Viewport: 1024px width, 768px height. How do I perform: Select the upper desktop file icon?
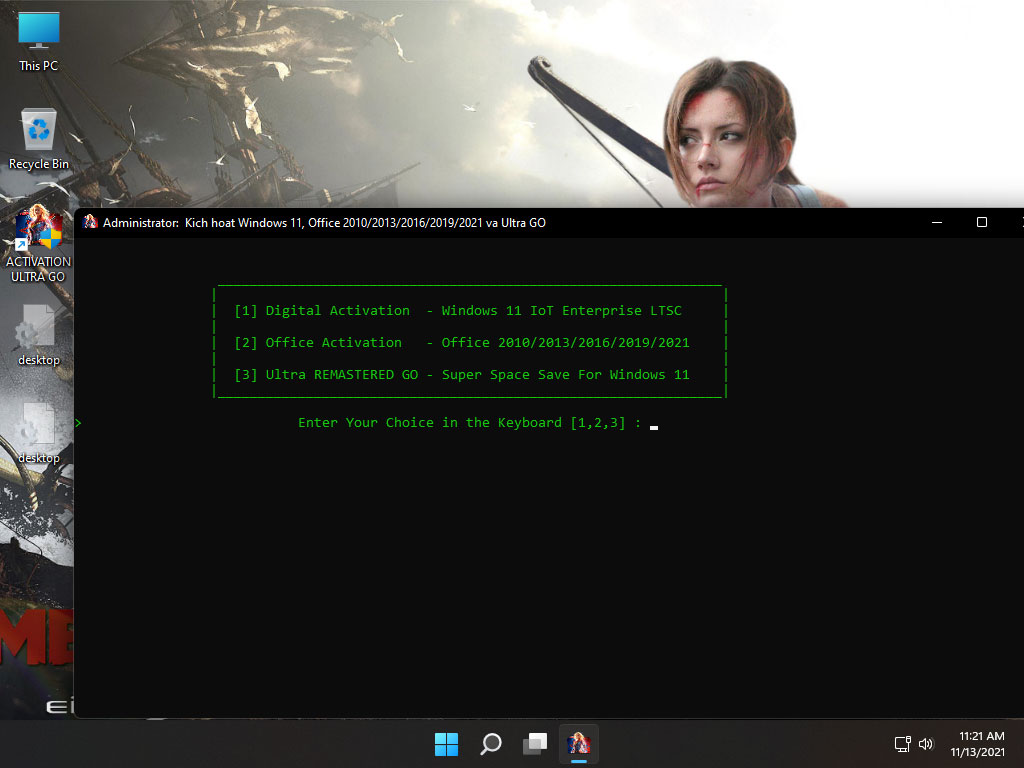[39, 335]
